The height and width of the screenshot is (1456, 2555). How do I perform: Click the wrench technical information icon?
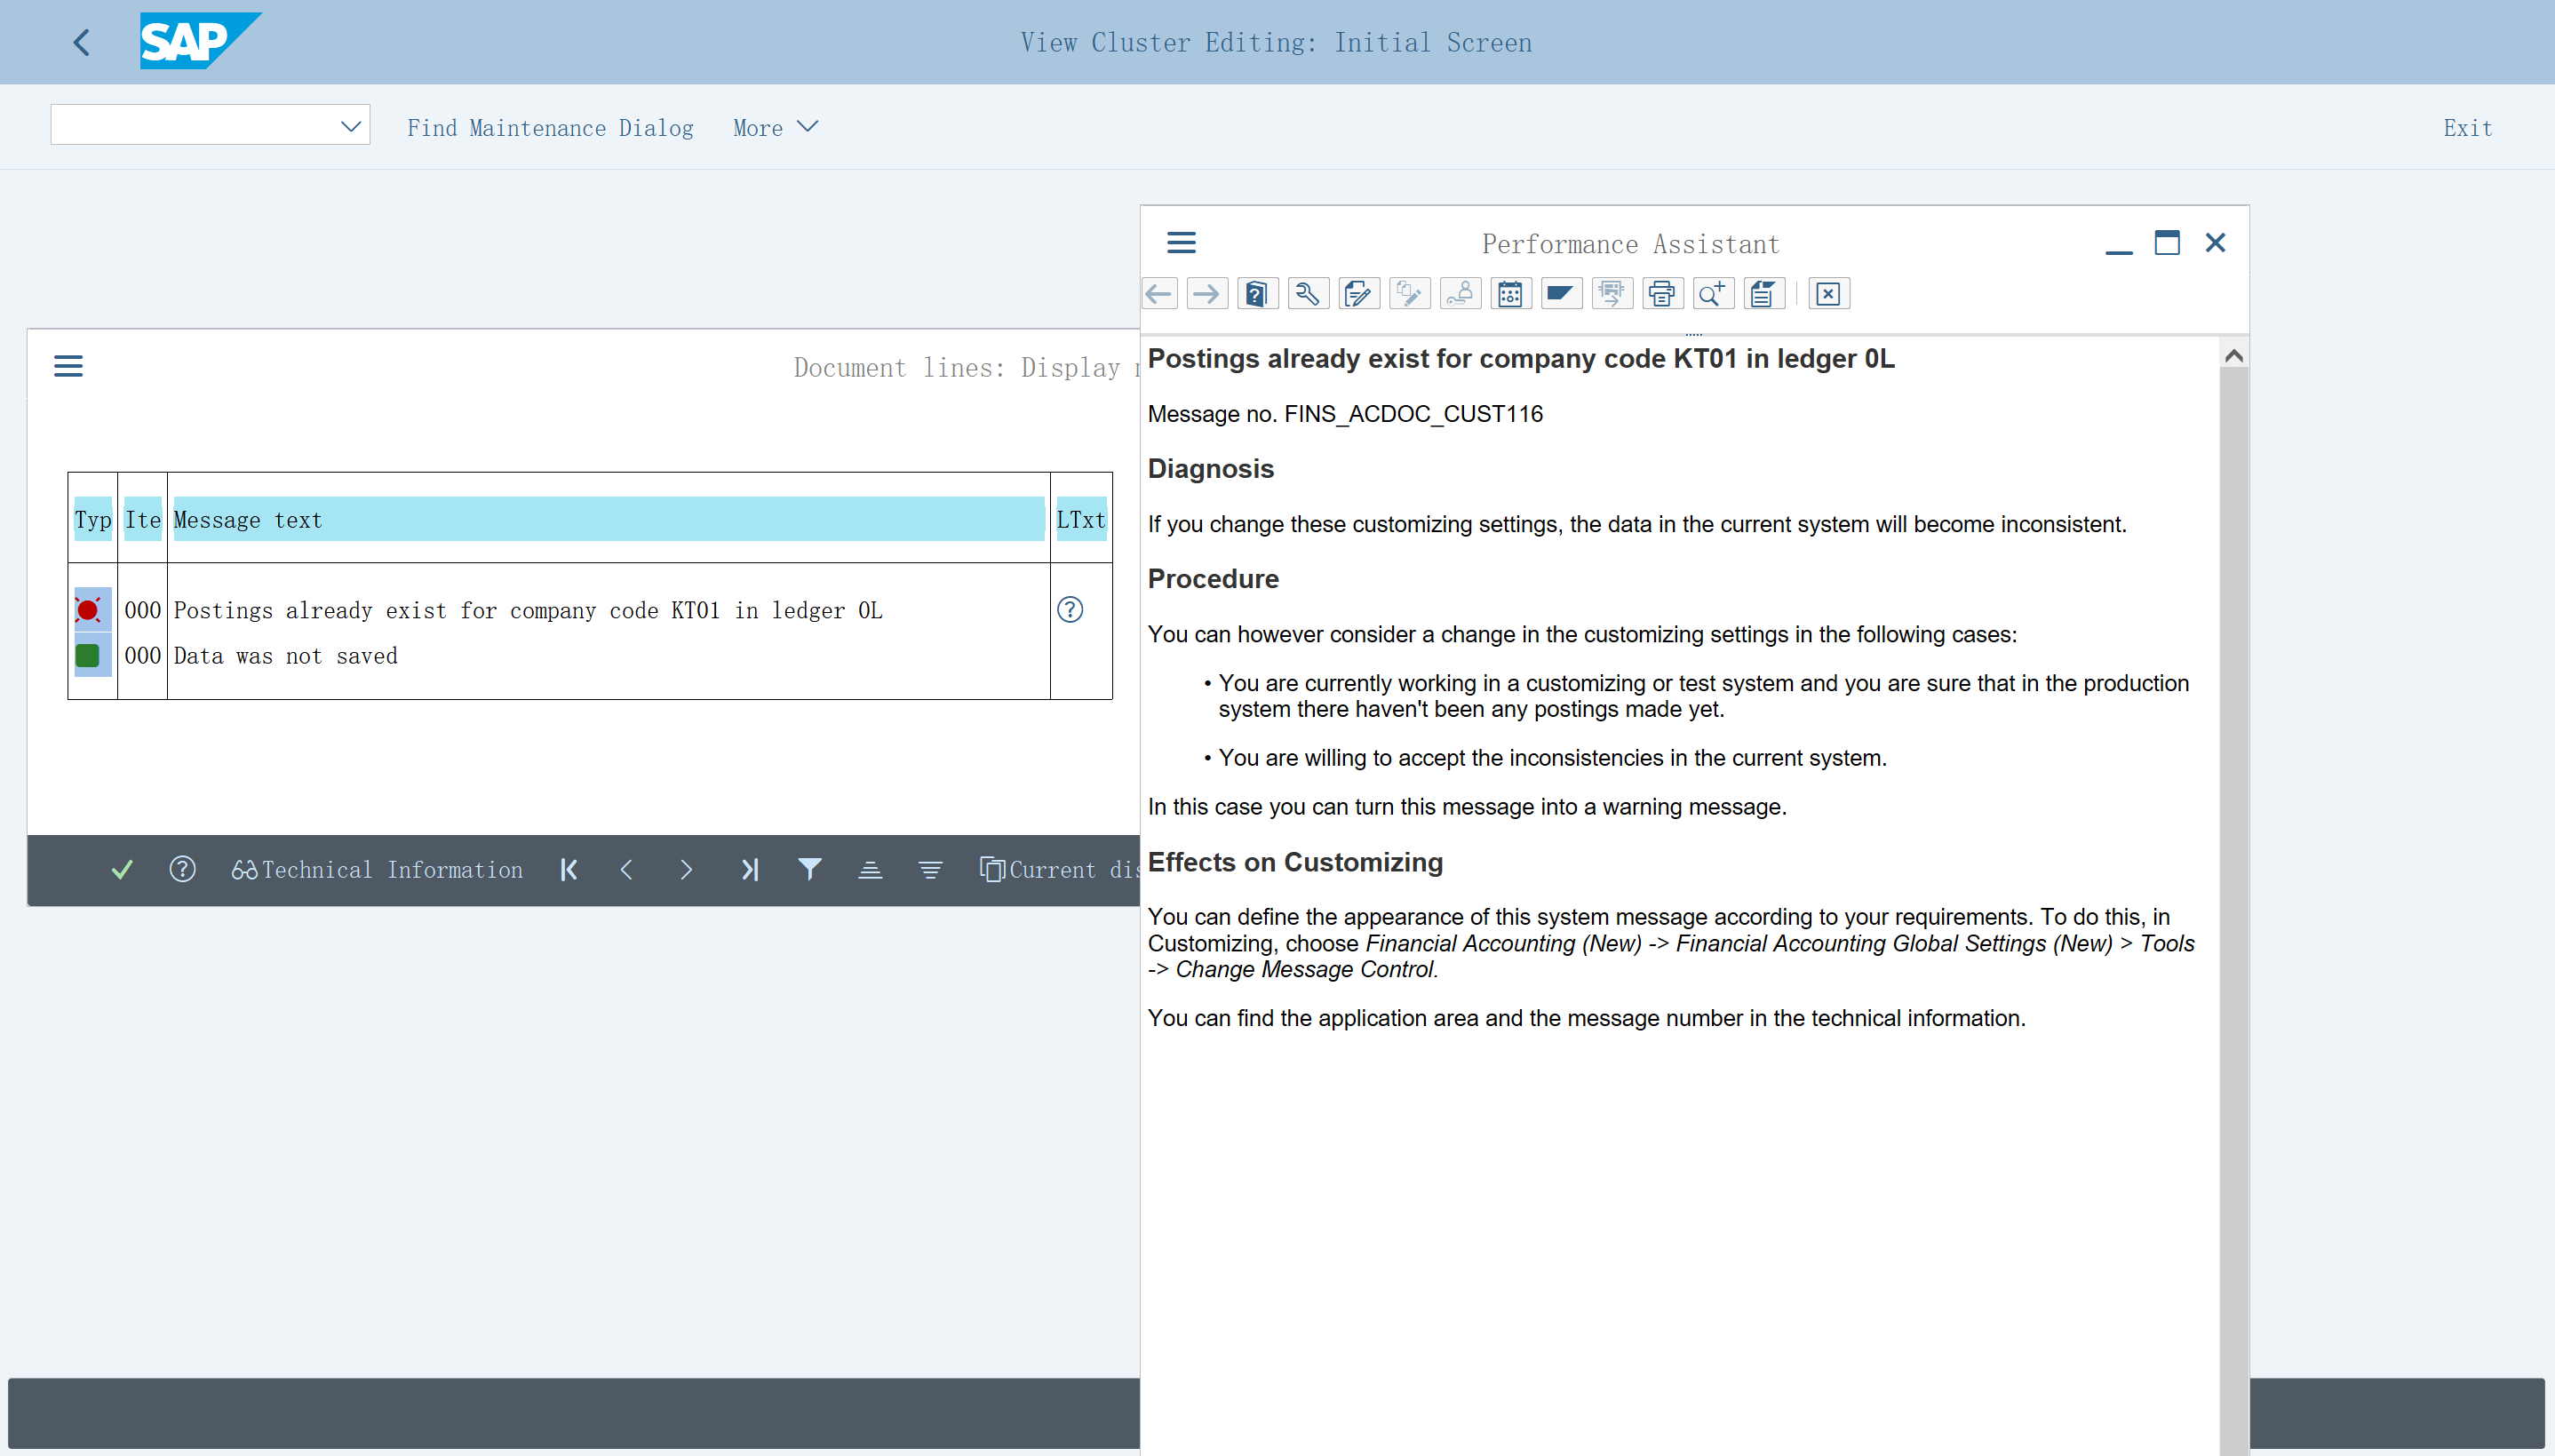[x=1307, y=294]
